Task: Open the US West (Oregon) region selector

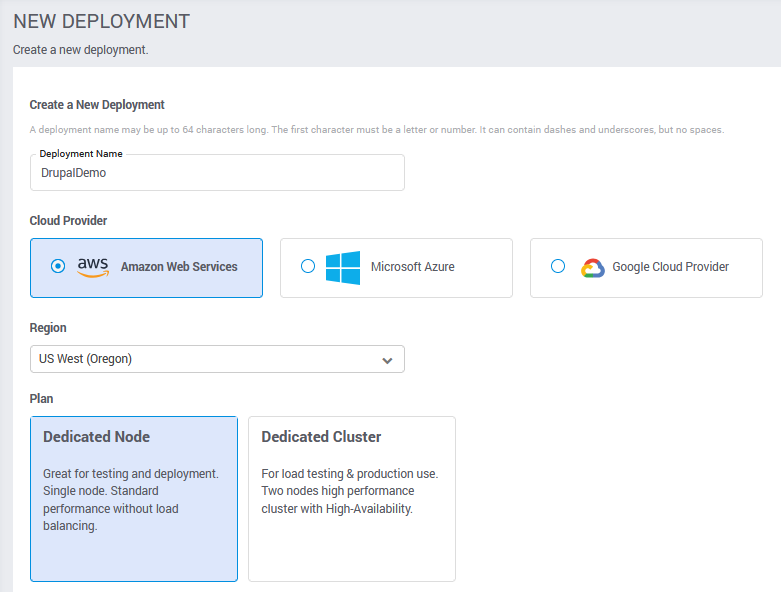Action: [x=200, y=359]
